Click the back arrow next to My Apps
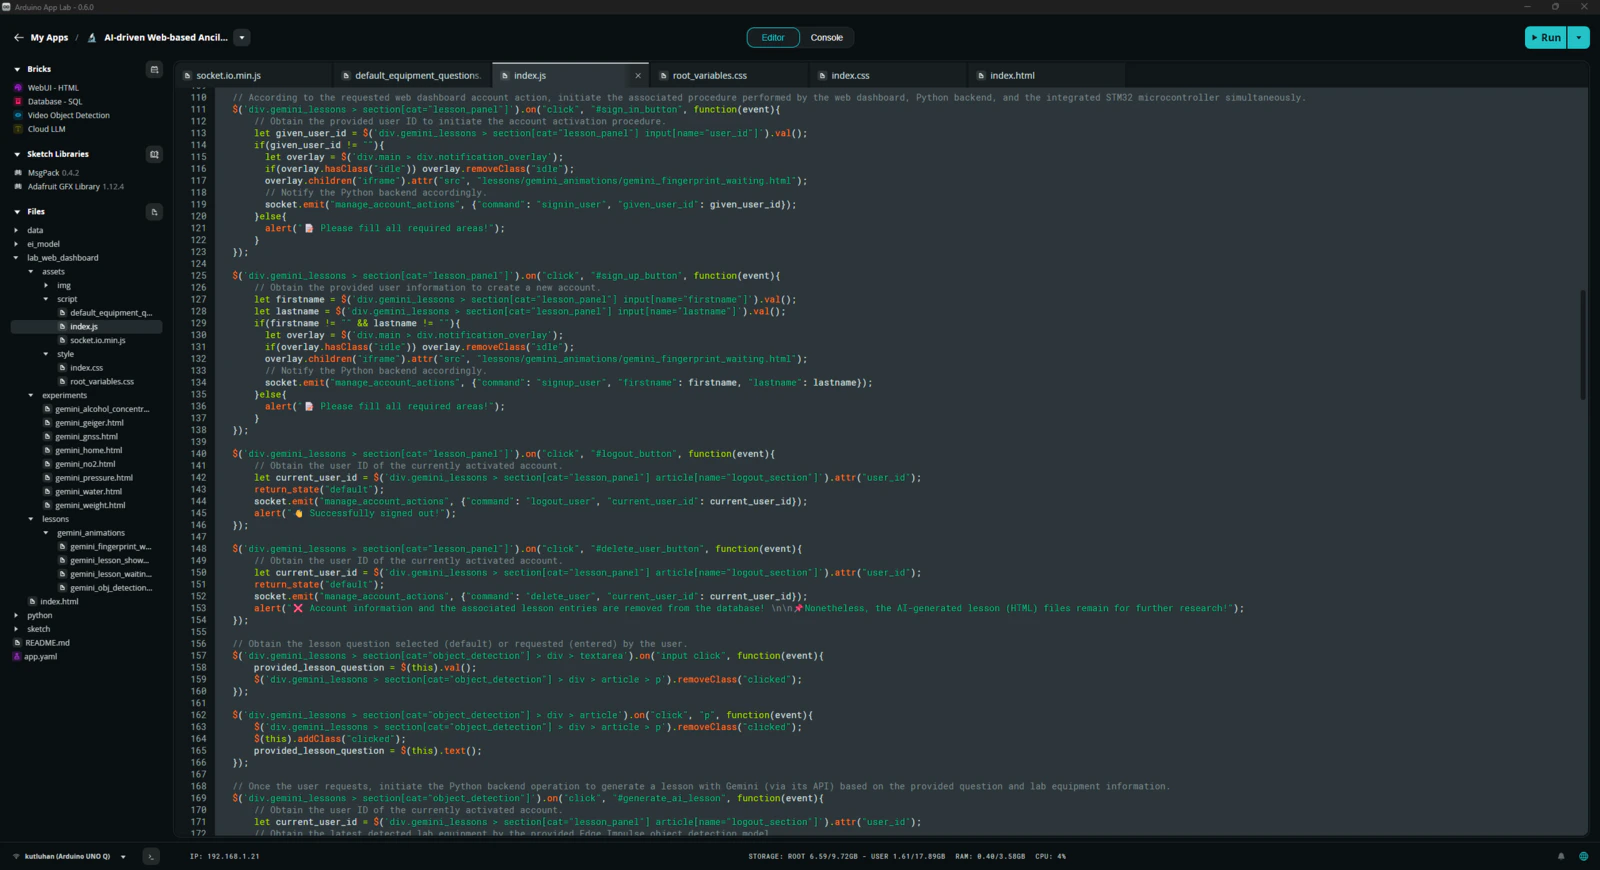Viewport: 1600px width, 870px height. coord(18,38)
